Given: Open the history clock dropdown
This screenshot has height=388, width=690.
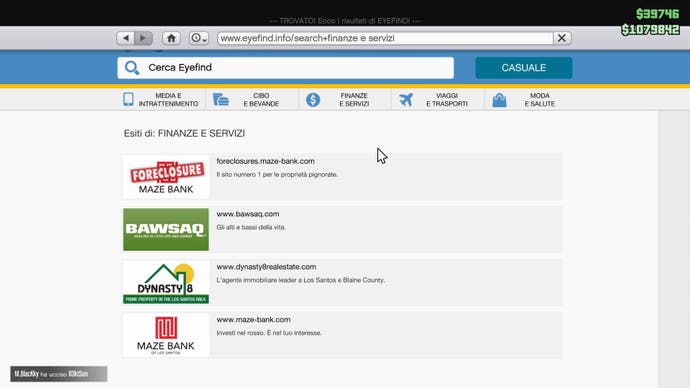Looking at the screenshot, I should [199, 38].
